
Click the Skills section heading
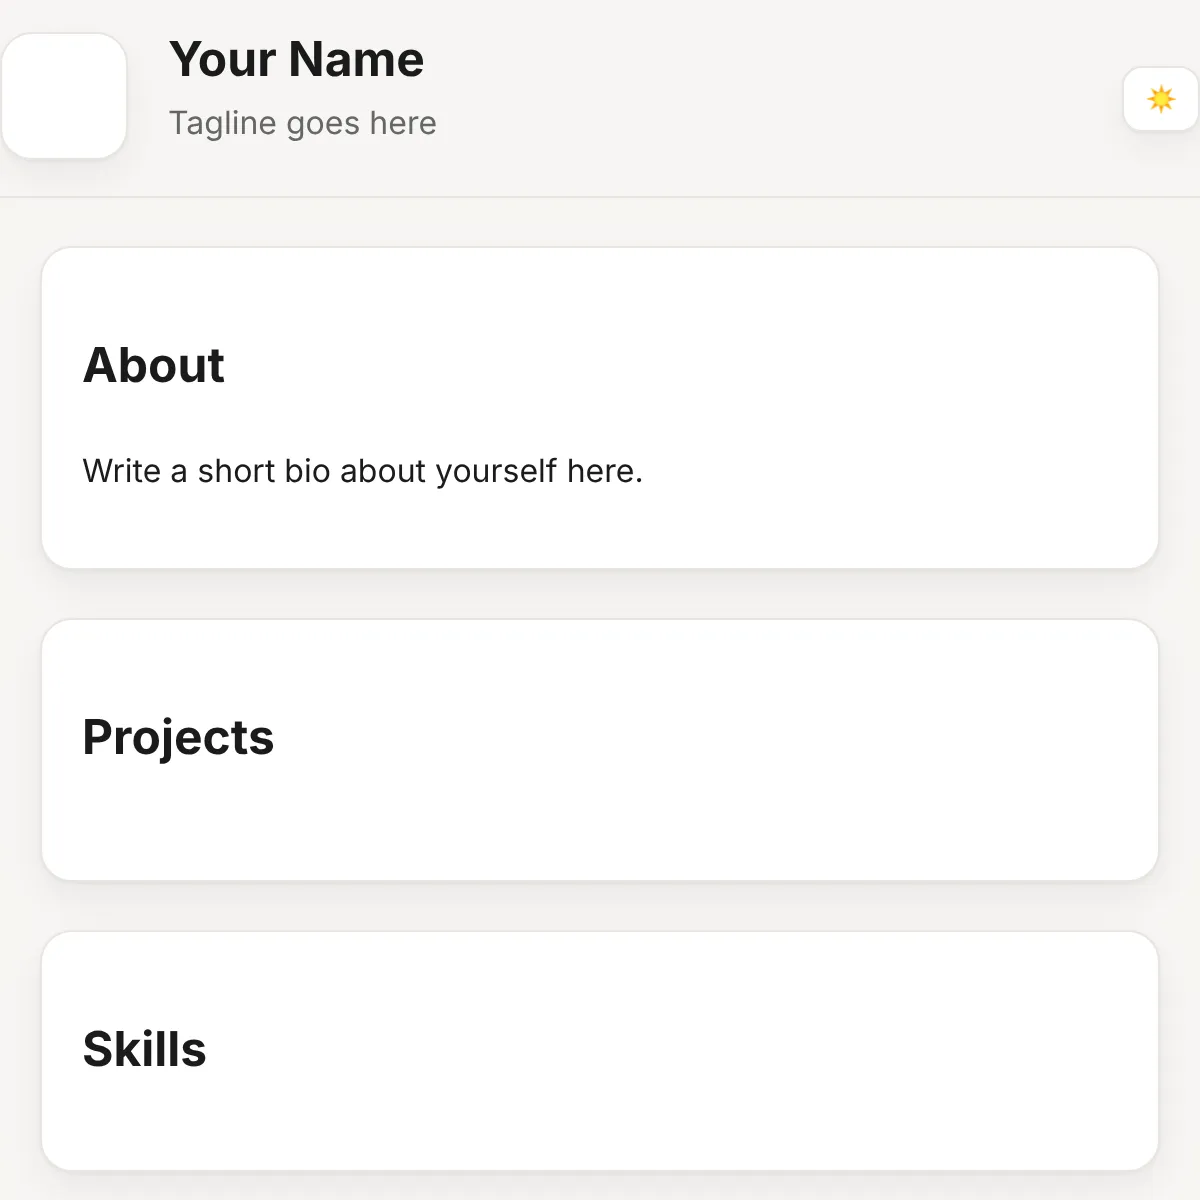pos(144,1049)
